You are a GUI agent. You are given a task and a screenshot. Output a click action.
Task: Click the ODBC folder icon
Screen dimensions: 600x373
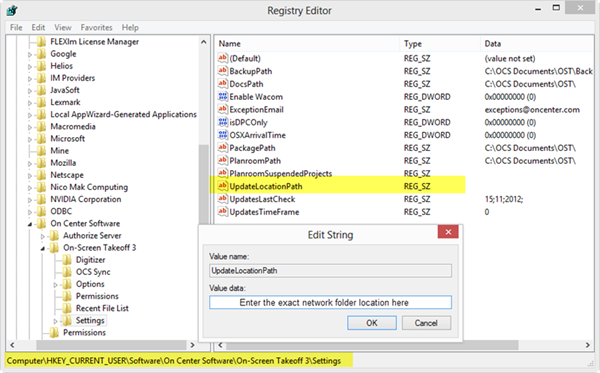(41, 211)
